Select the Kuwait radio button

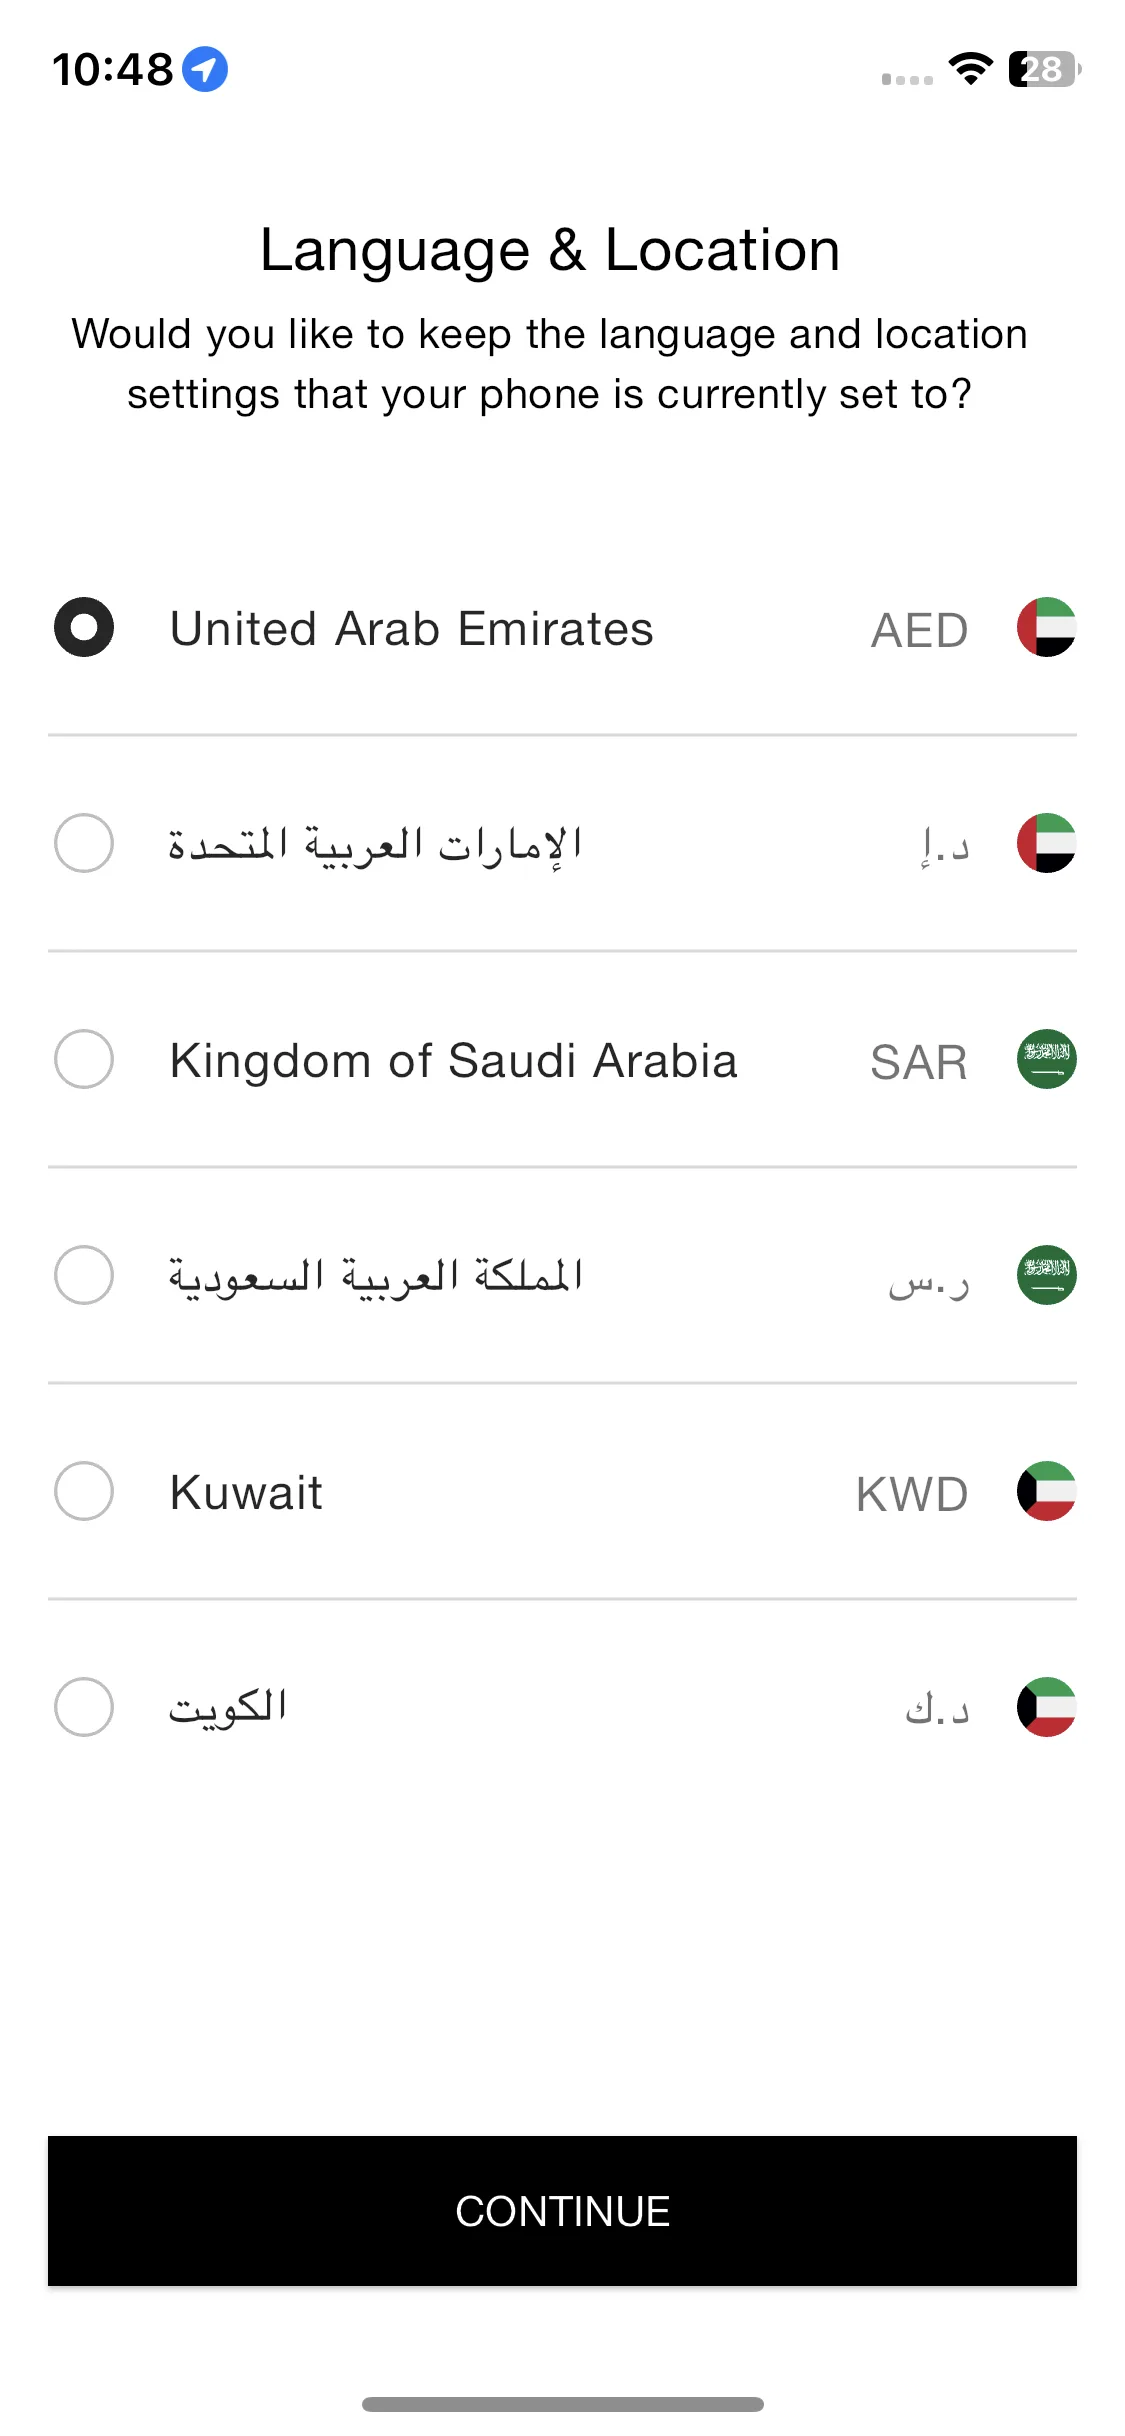[84, 1491]
